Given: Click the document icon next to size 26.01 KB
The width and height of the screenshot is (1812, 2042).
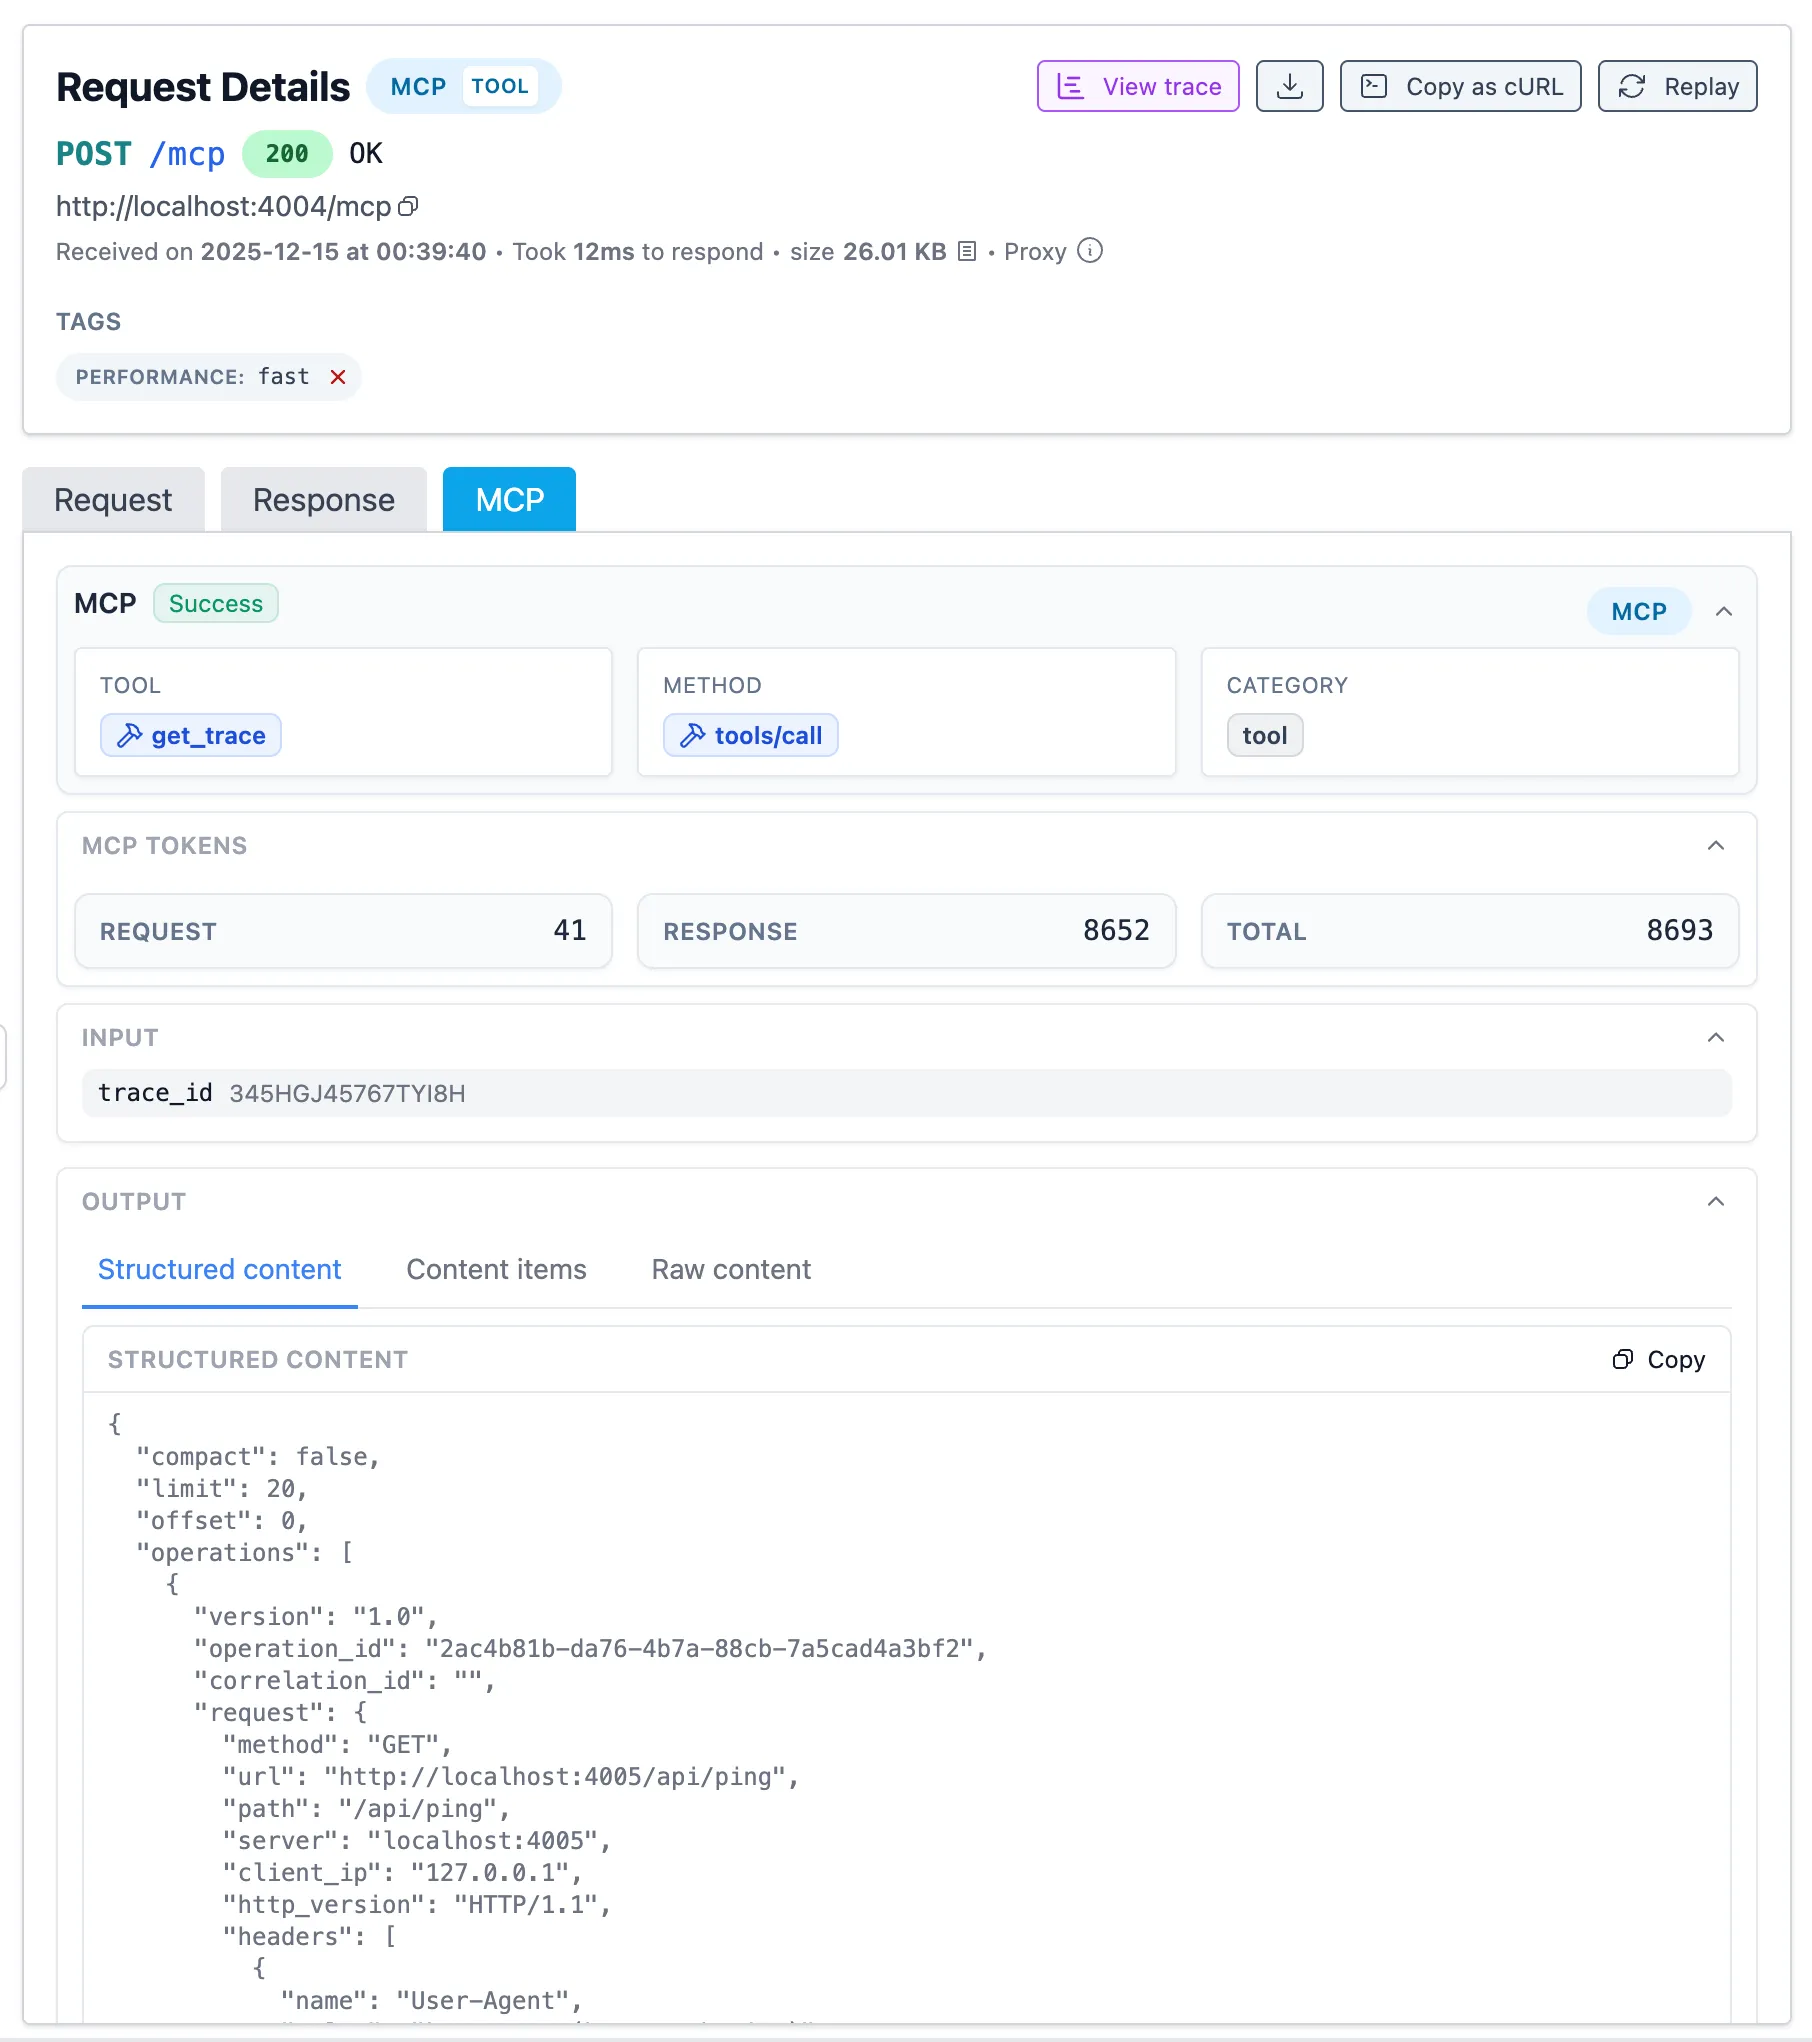Looking at the screenshot, I should tap(965, 252).
